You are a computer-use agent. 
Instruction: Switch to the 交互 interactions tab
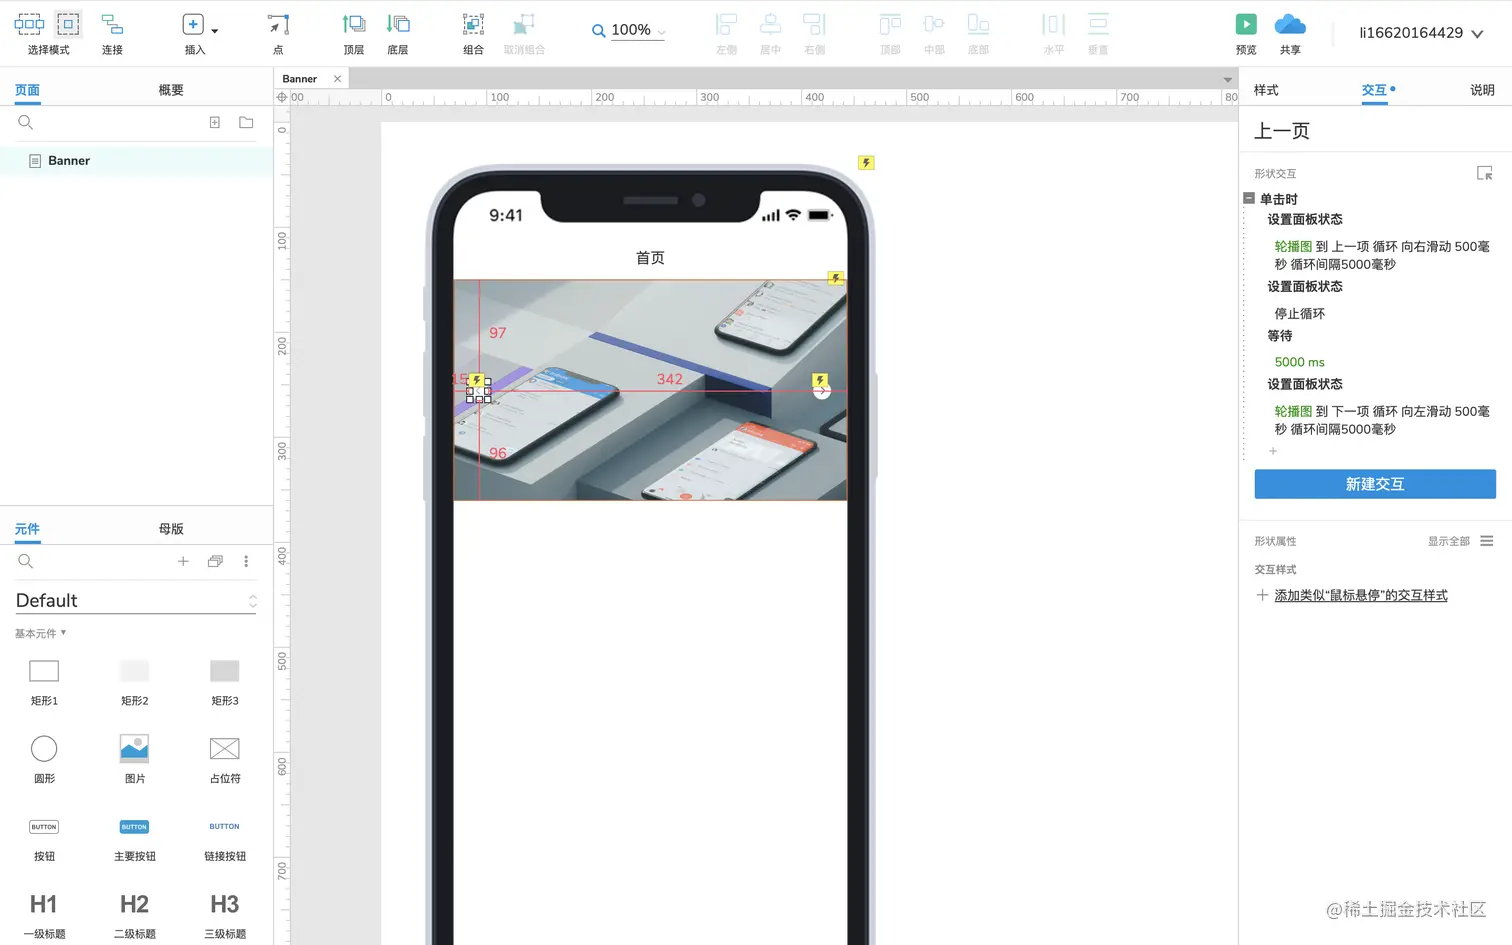[x=1374, y=90]
